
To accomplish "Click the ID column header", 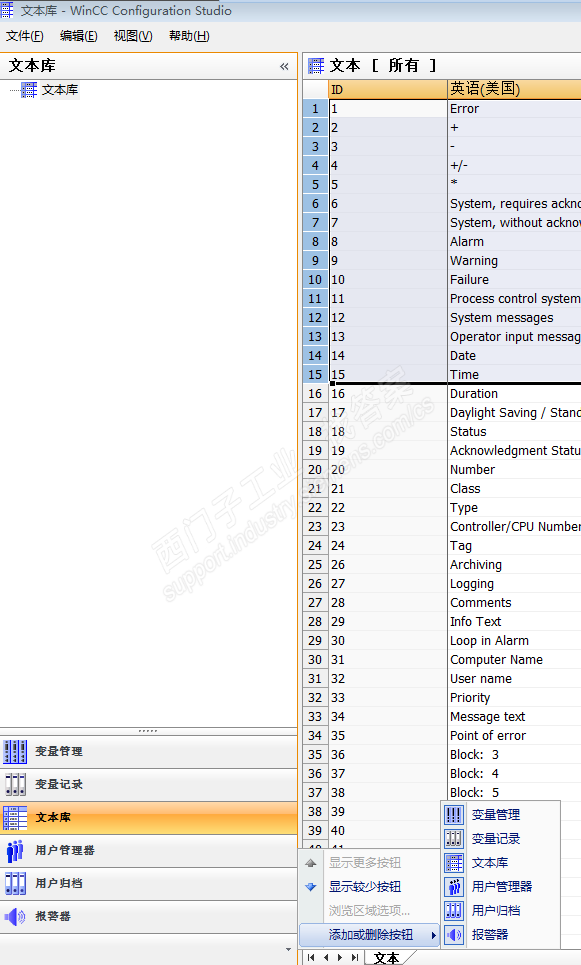I will (388, 90).
